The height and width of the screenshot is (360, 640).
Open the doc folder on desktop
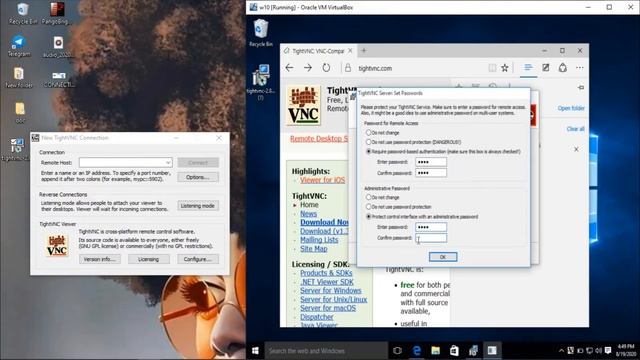(x=20, y=113)
